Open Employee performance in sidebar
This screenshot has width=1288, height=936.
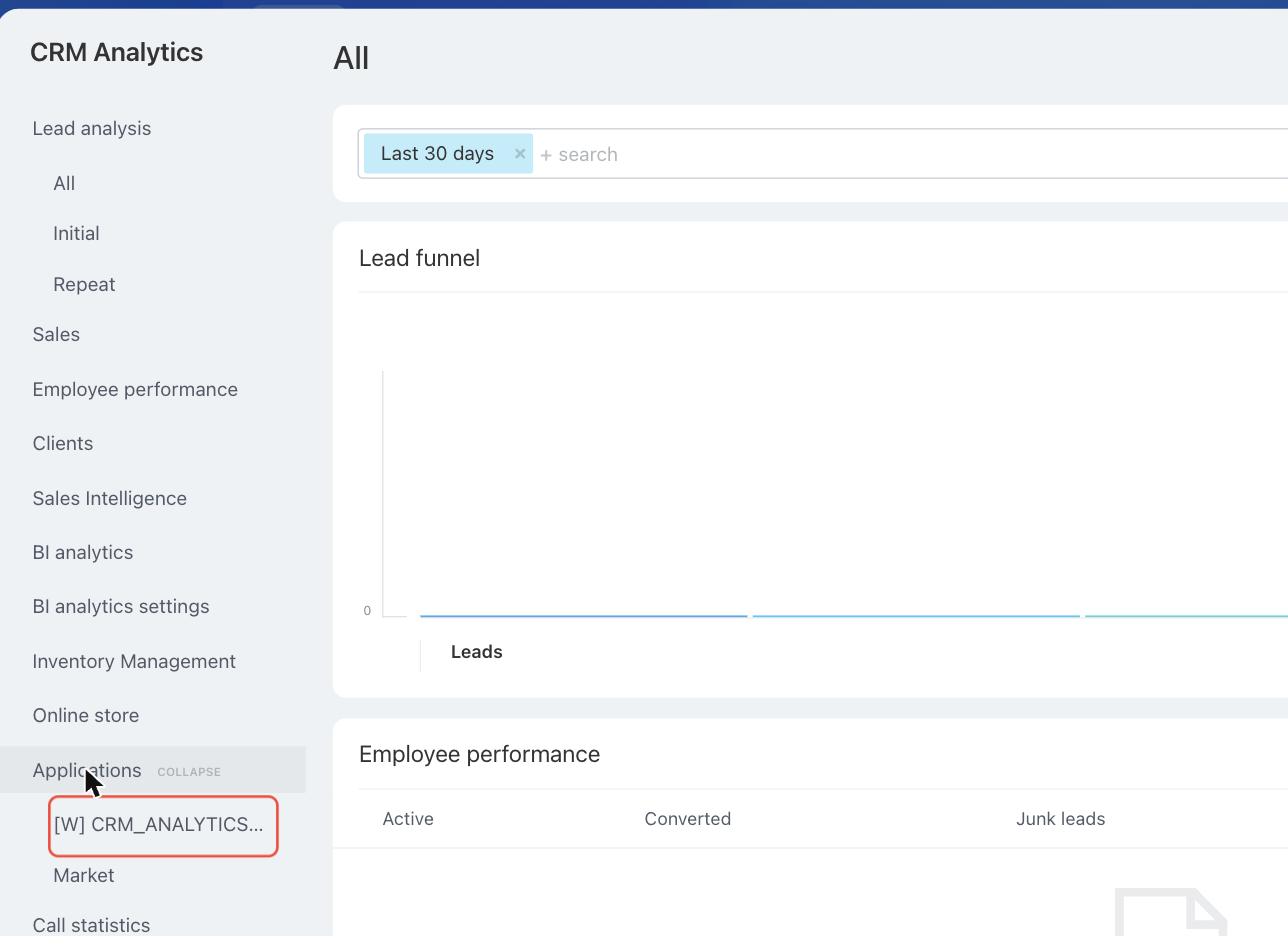click(x=135, y=389)
